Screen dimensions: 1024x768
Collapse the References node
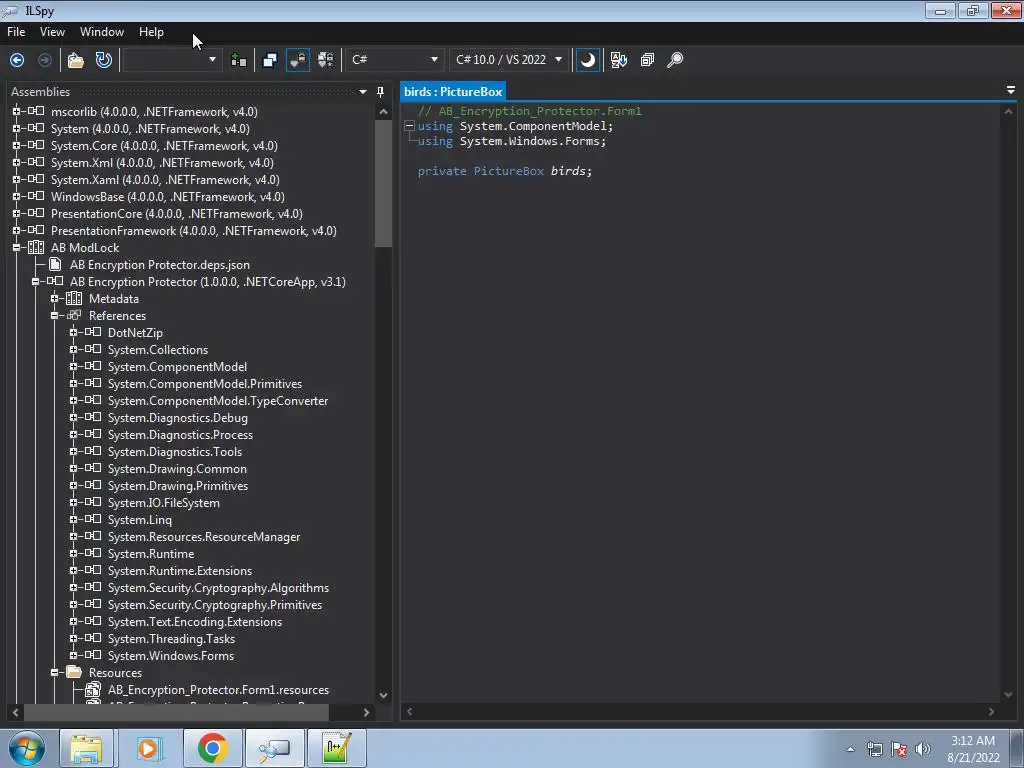point(54,315)
